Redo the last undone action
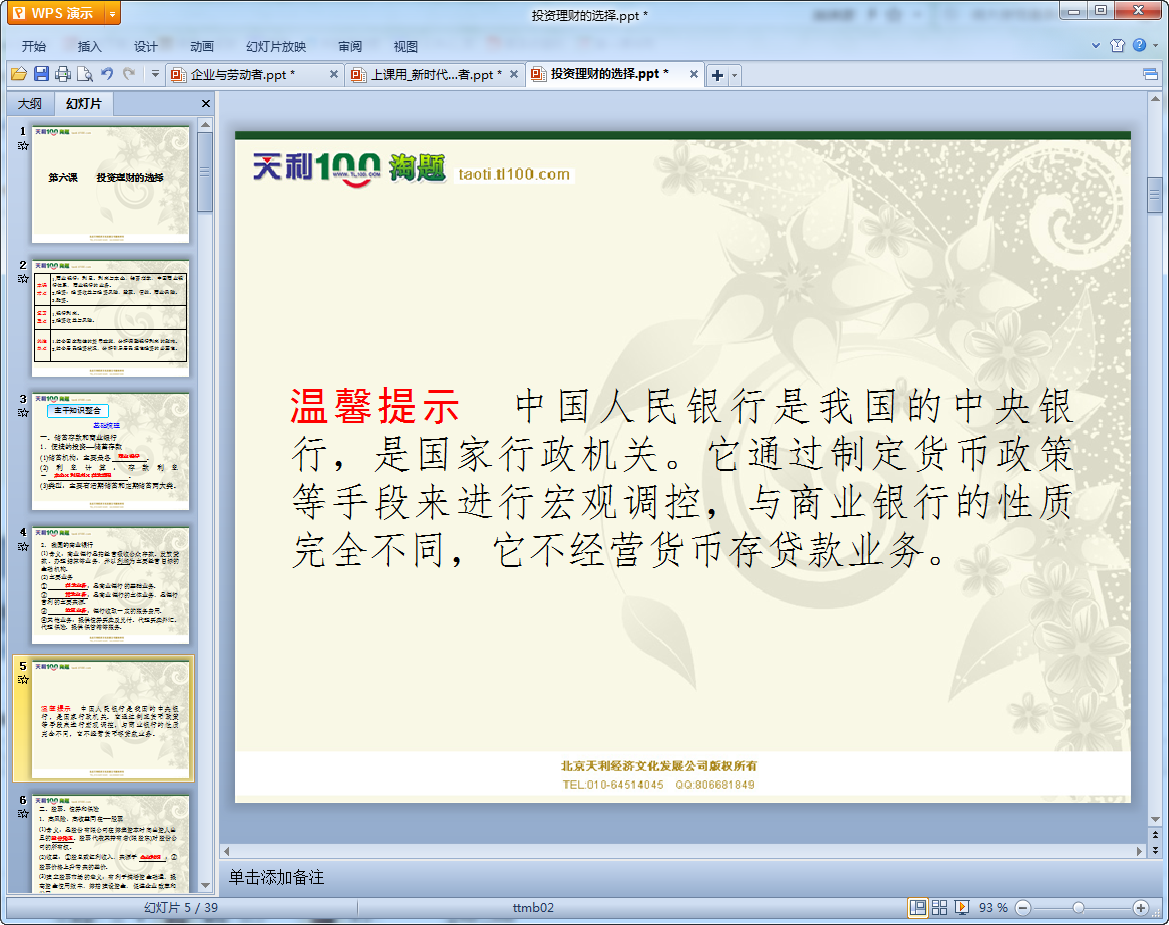1169x925 pixels. 129,74
